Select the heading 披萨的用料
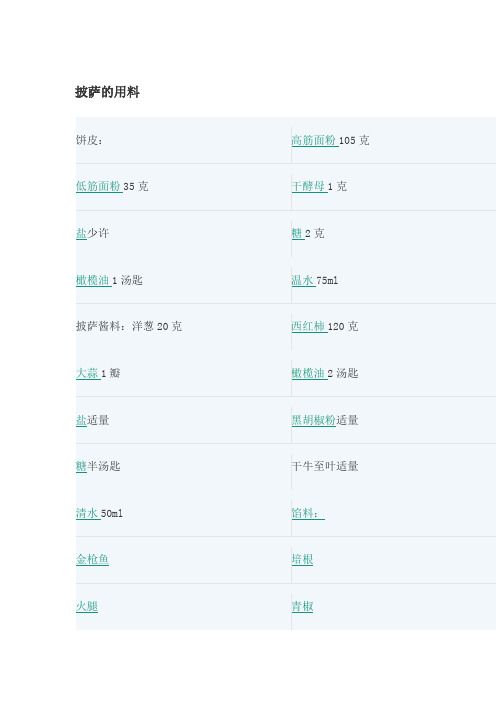496x702 pixels. click(107, 92)
